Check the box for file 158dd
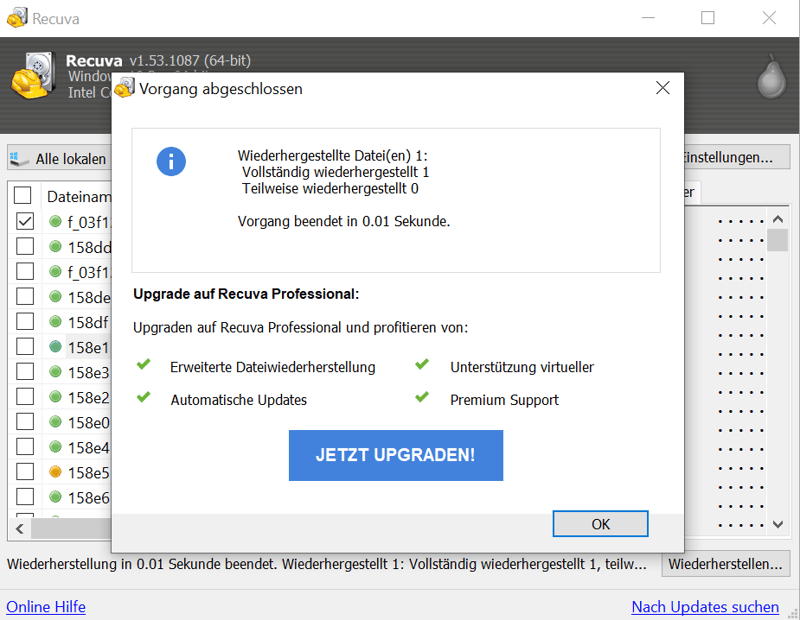The height and width of the screenshot is (620, 800). click(25, 246)
